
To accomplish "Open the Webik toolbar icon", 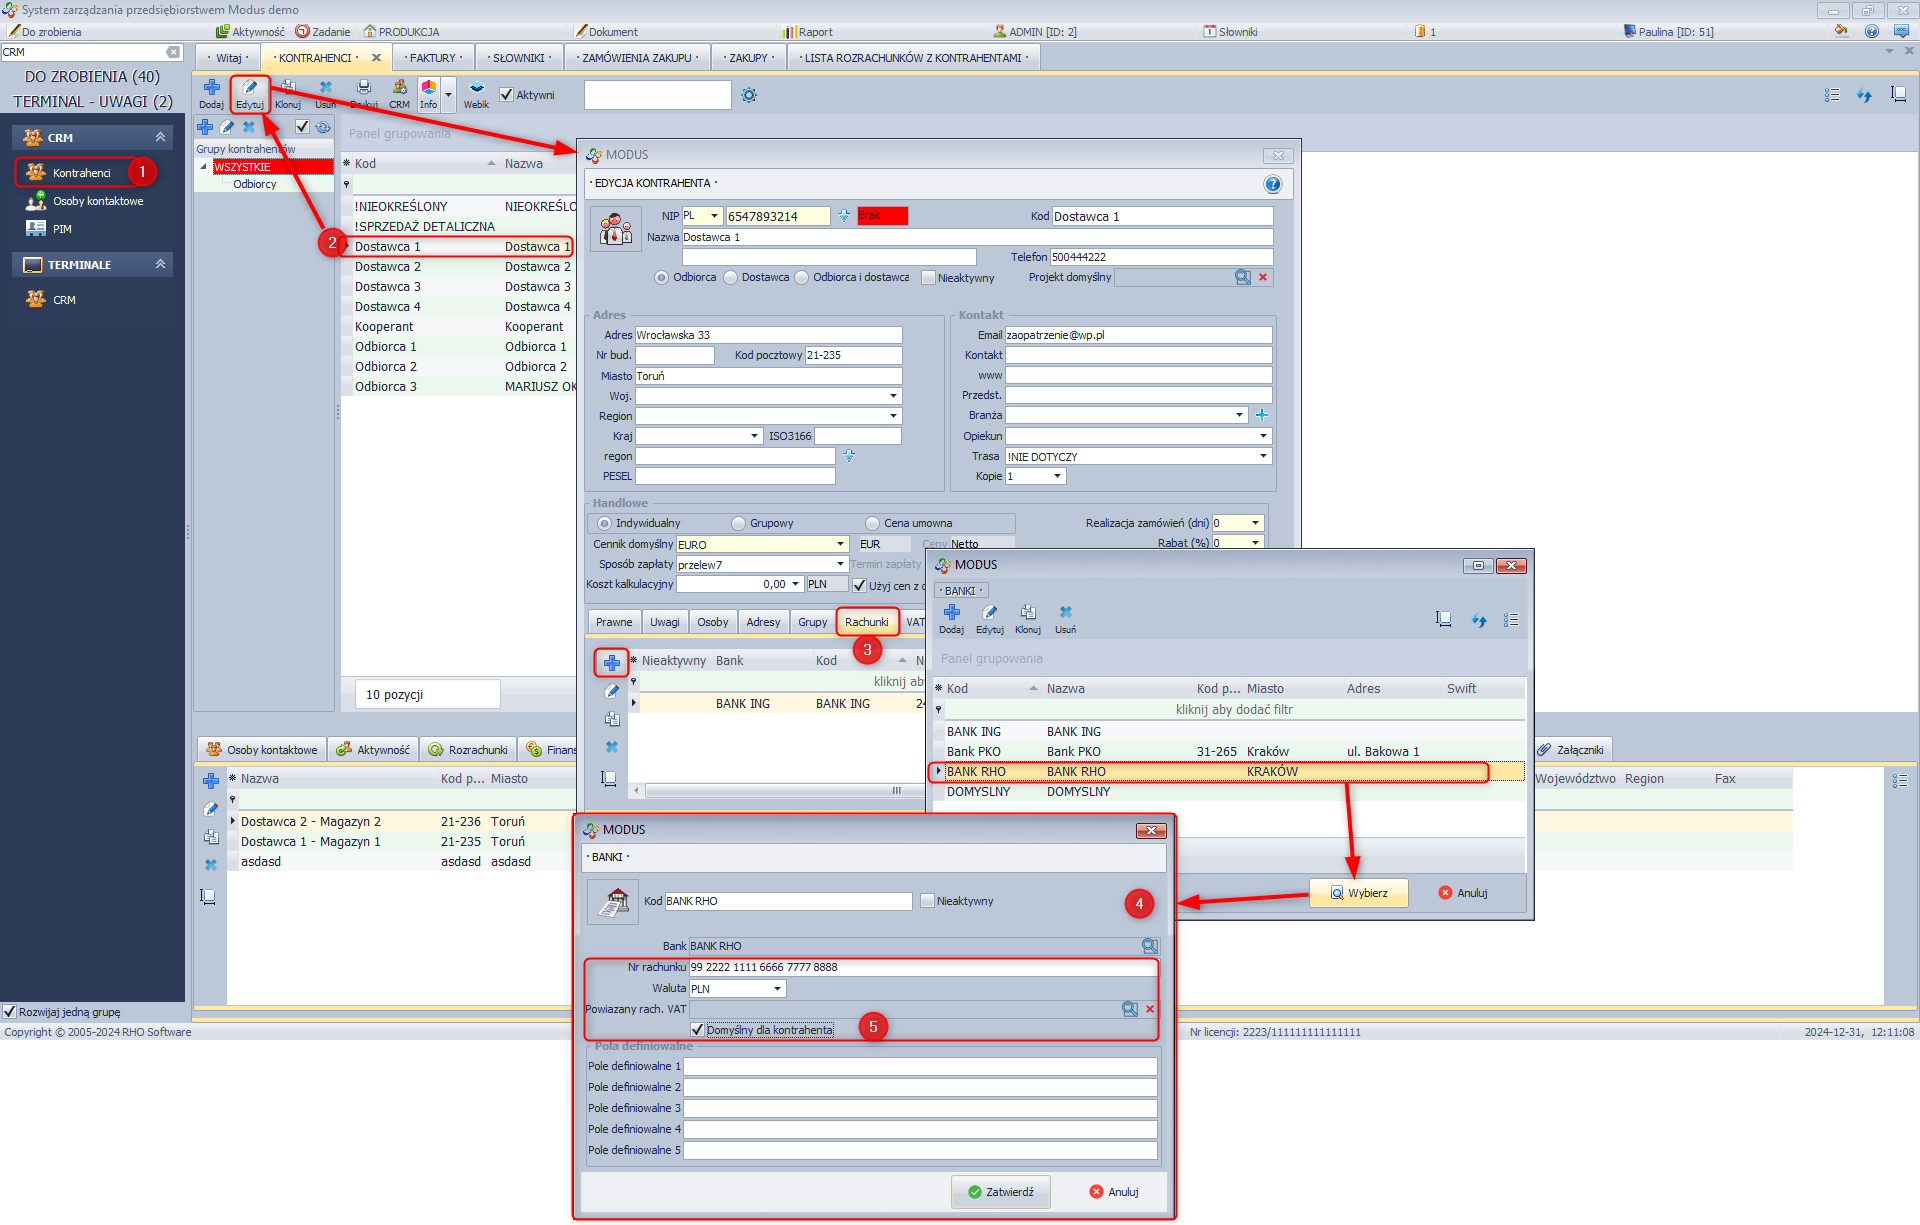I will pyautogui.click(x=476, y=90).
